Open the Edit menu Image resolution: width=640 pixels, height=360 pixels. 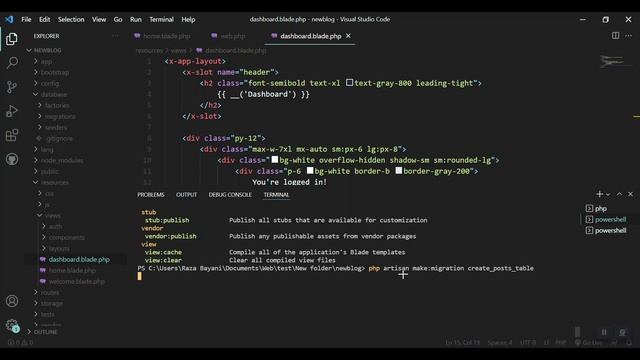coord(44,19)
